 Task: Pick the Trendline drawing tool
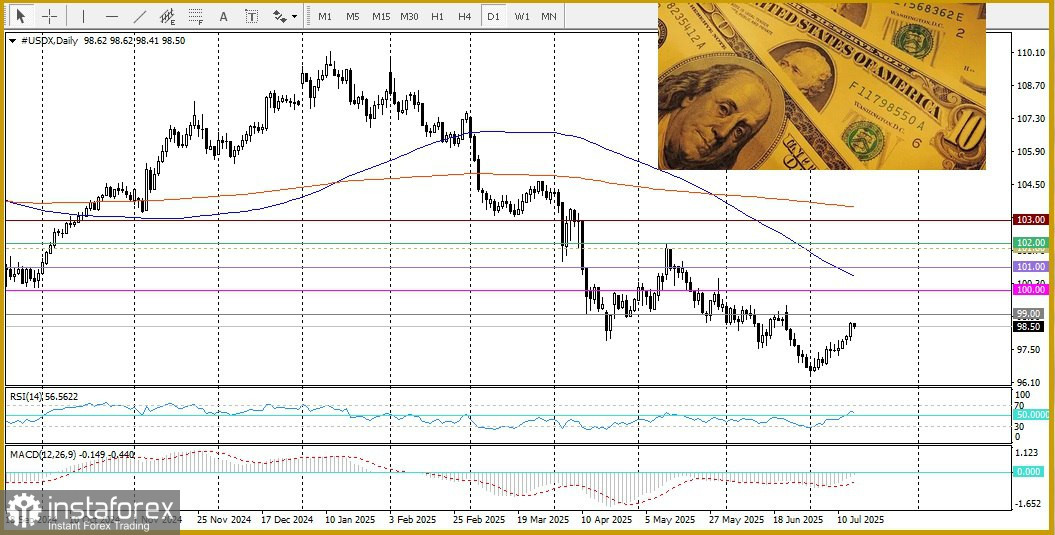140,16
